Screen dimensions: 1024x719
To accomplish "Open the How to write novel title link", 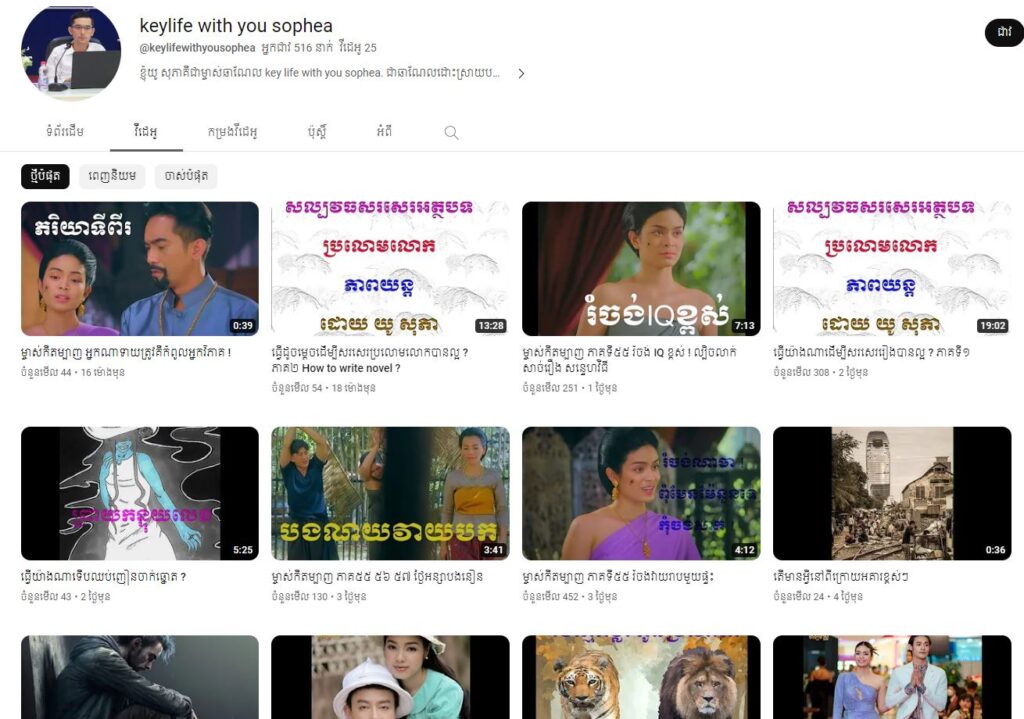I will (x=370, y=360).
